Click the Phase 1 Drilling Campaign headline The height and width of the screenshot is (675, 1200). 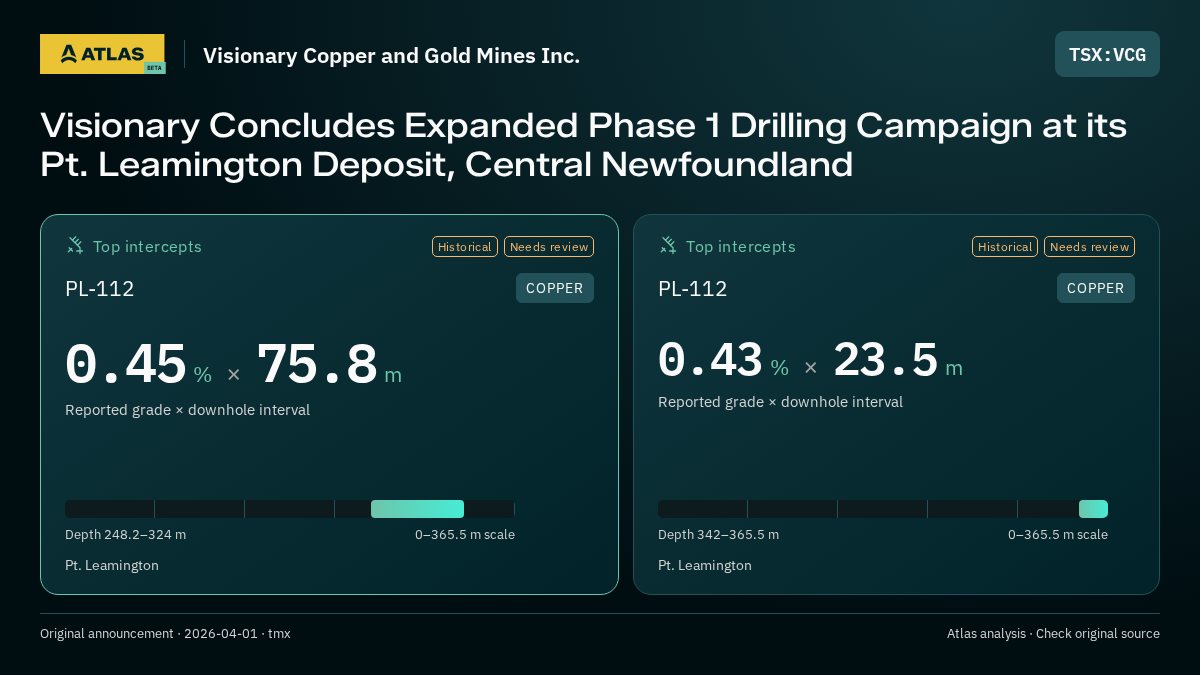tap(583, 144)
